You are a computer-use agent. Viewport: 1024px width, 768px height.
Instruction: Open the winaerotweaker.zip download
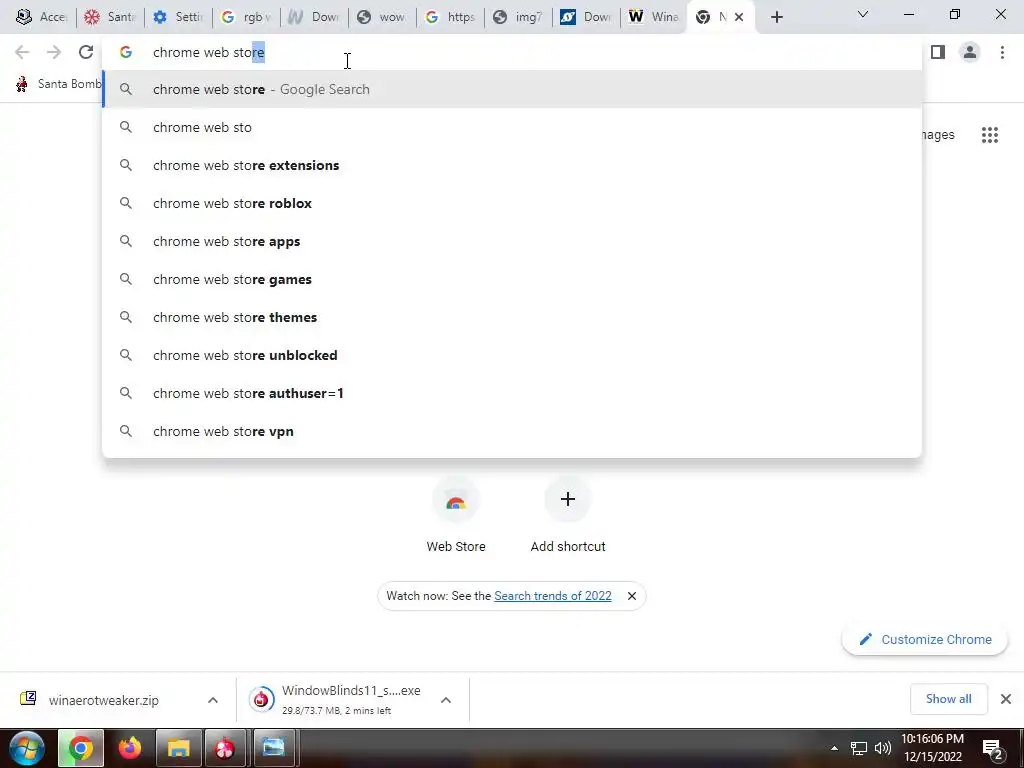[104, 700]
